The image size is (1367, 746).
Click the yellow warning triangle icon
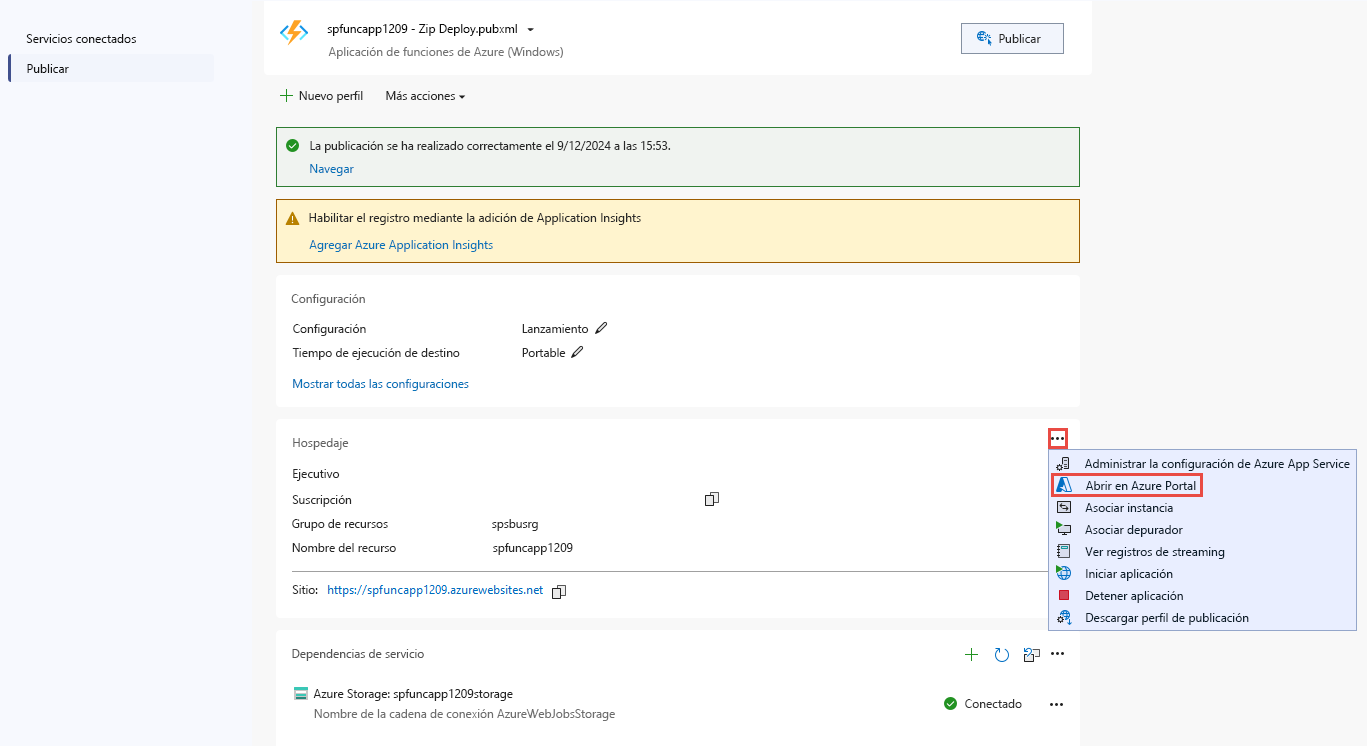[x=292, y=218]
